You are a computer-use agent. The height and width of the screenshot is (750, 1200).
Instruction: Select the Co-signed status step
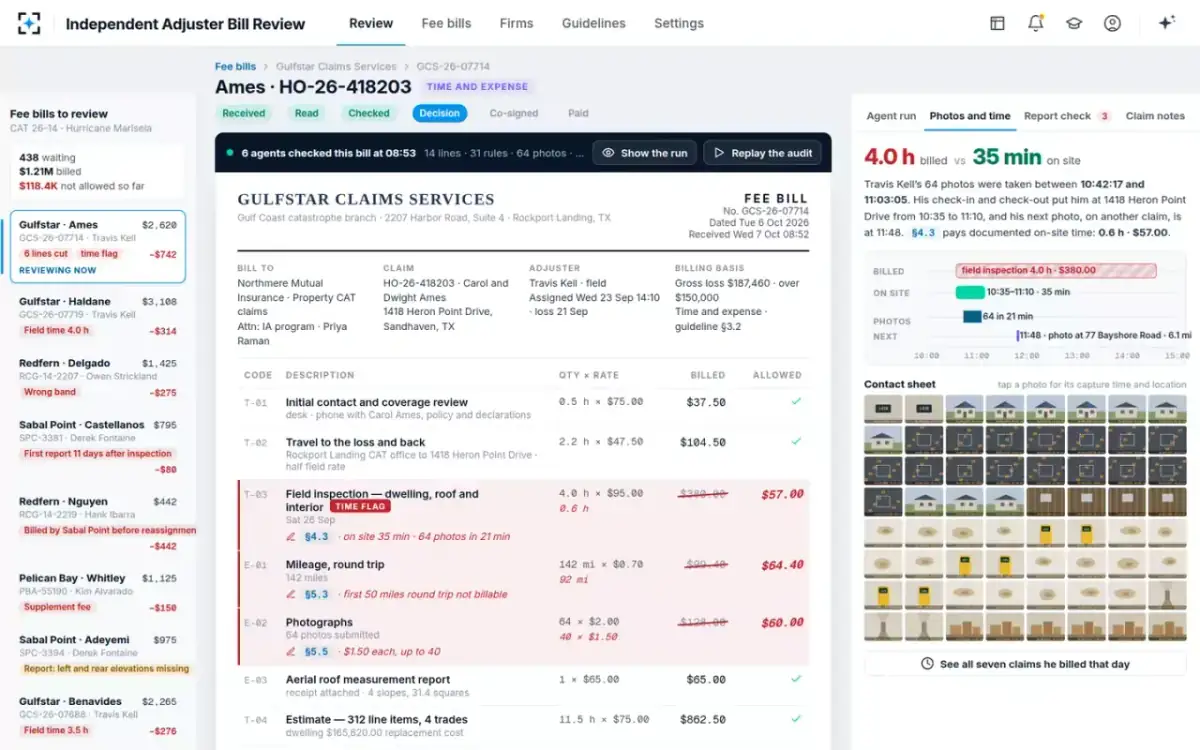(514, 114)
